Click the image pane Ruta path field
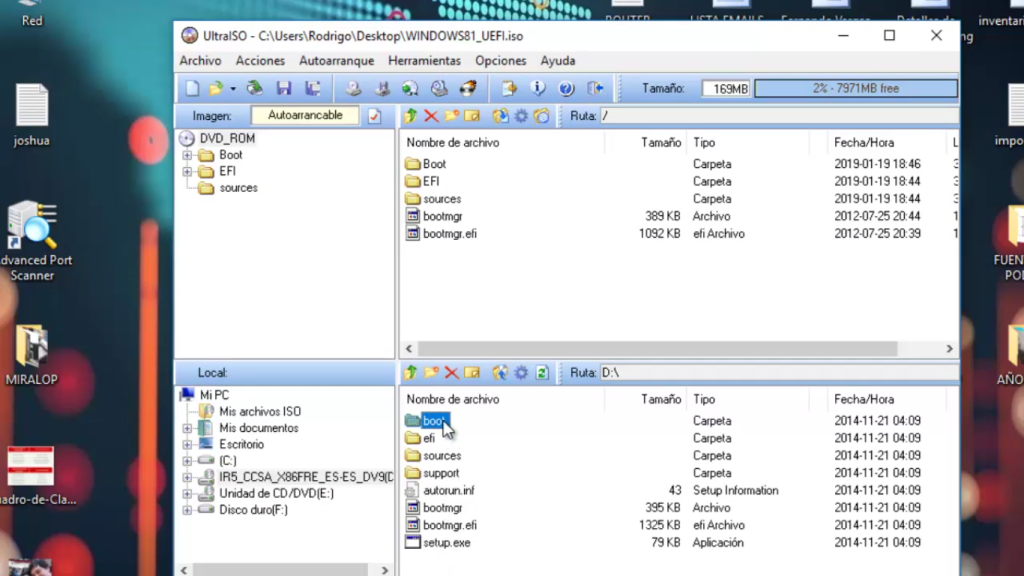1024x576 pixels. point(779,116)
